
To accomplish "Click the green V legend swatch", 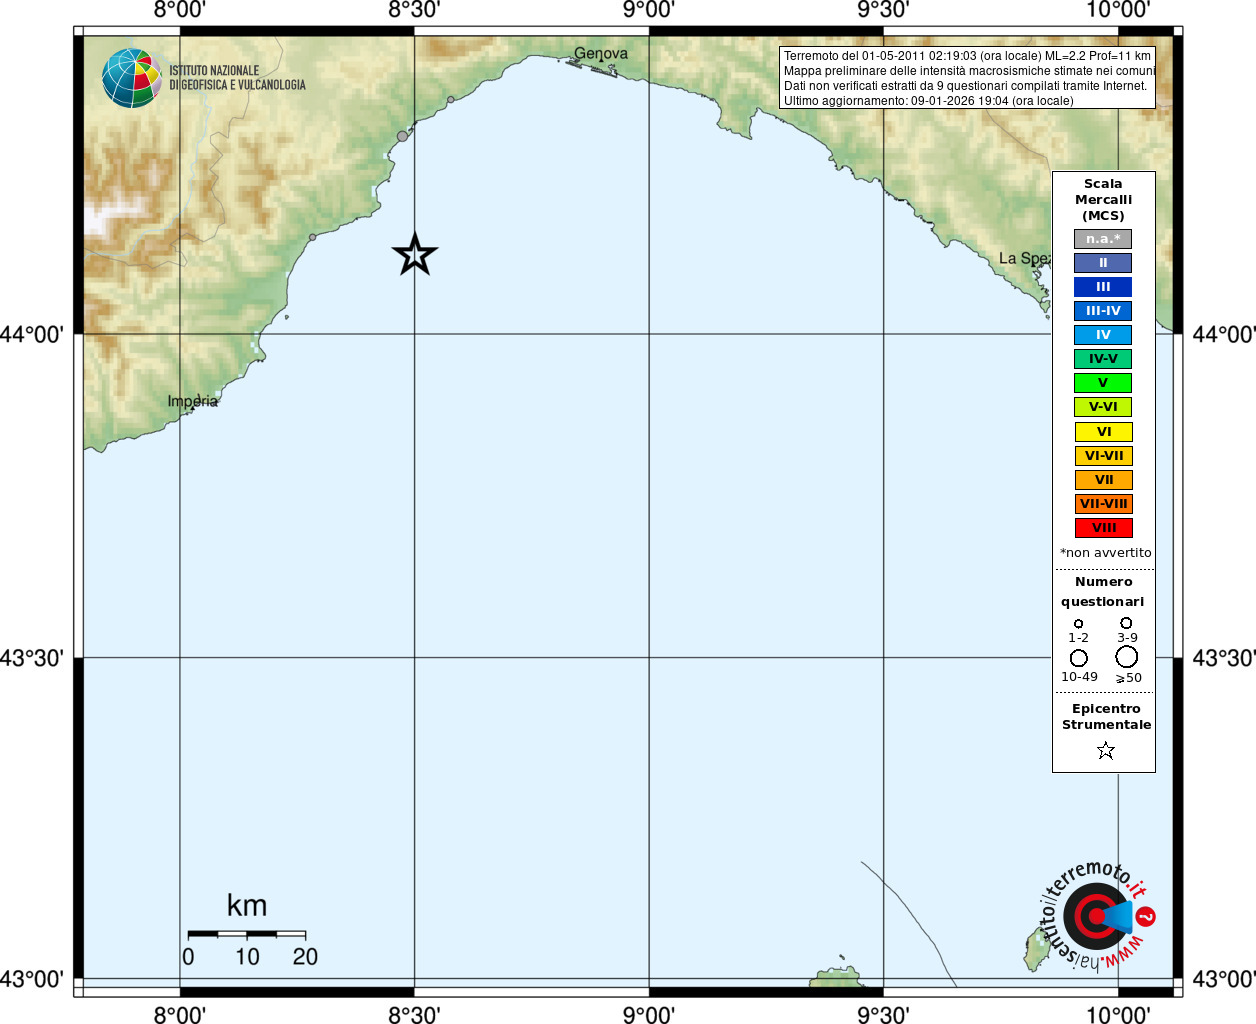I will (x=1103, y=383).
